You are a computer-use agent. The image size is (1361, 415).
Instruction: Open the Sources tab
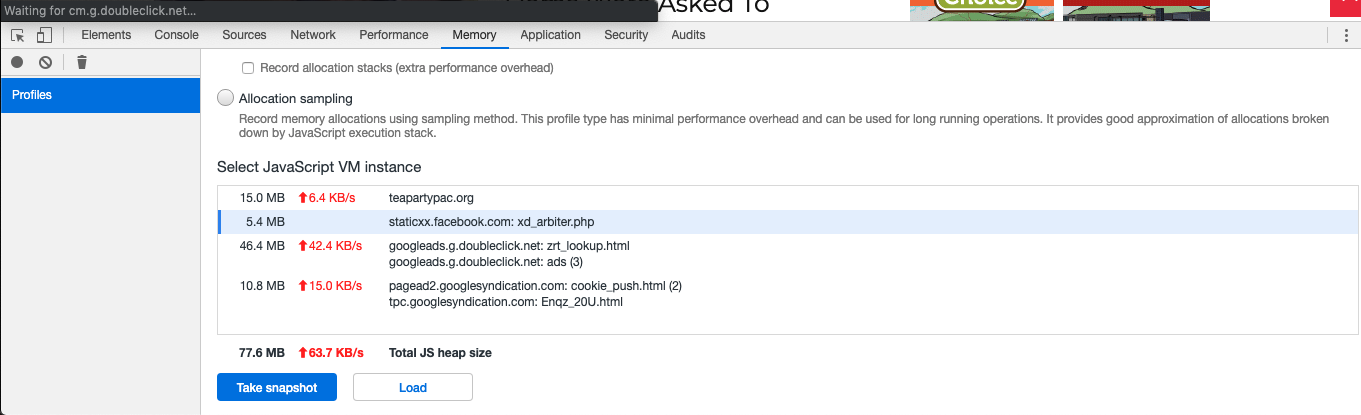click(244, 35)
